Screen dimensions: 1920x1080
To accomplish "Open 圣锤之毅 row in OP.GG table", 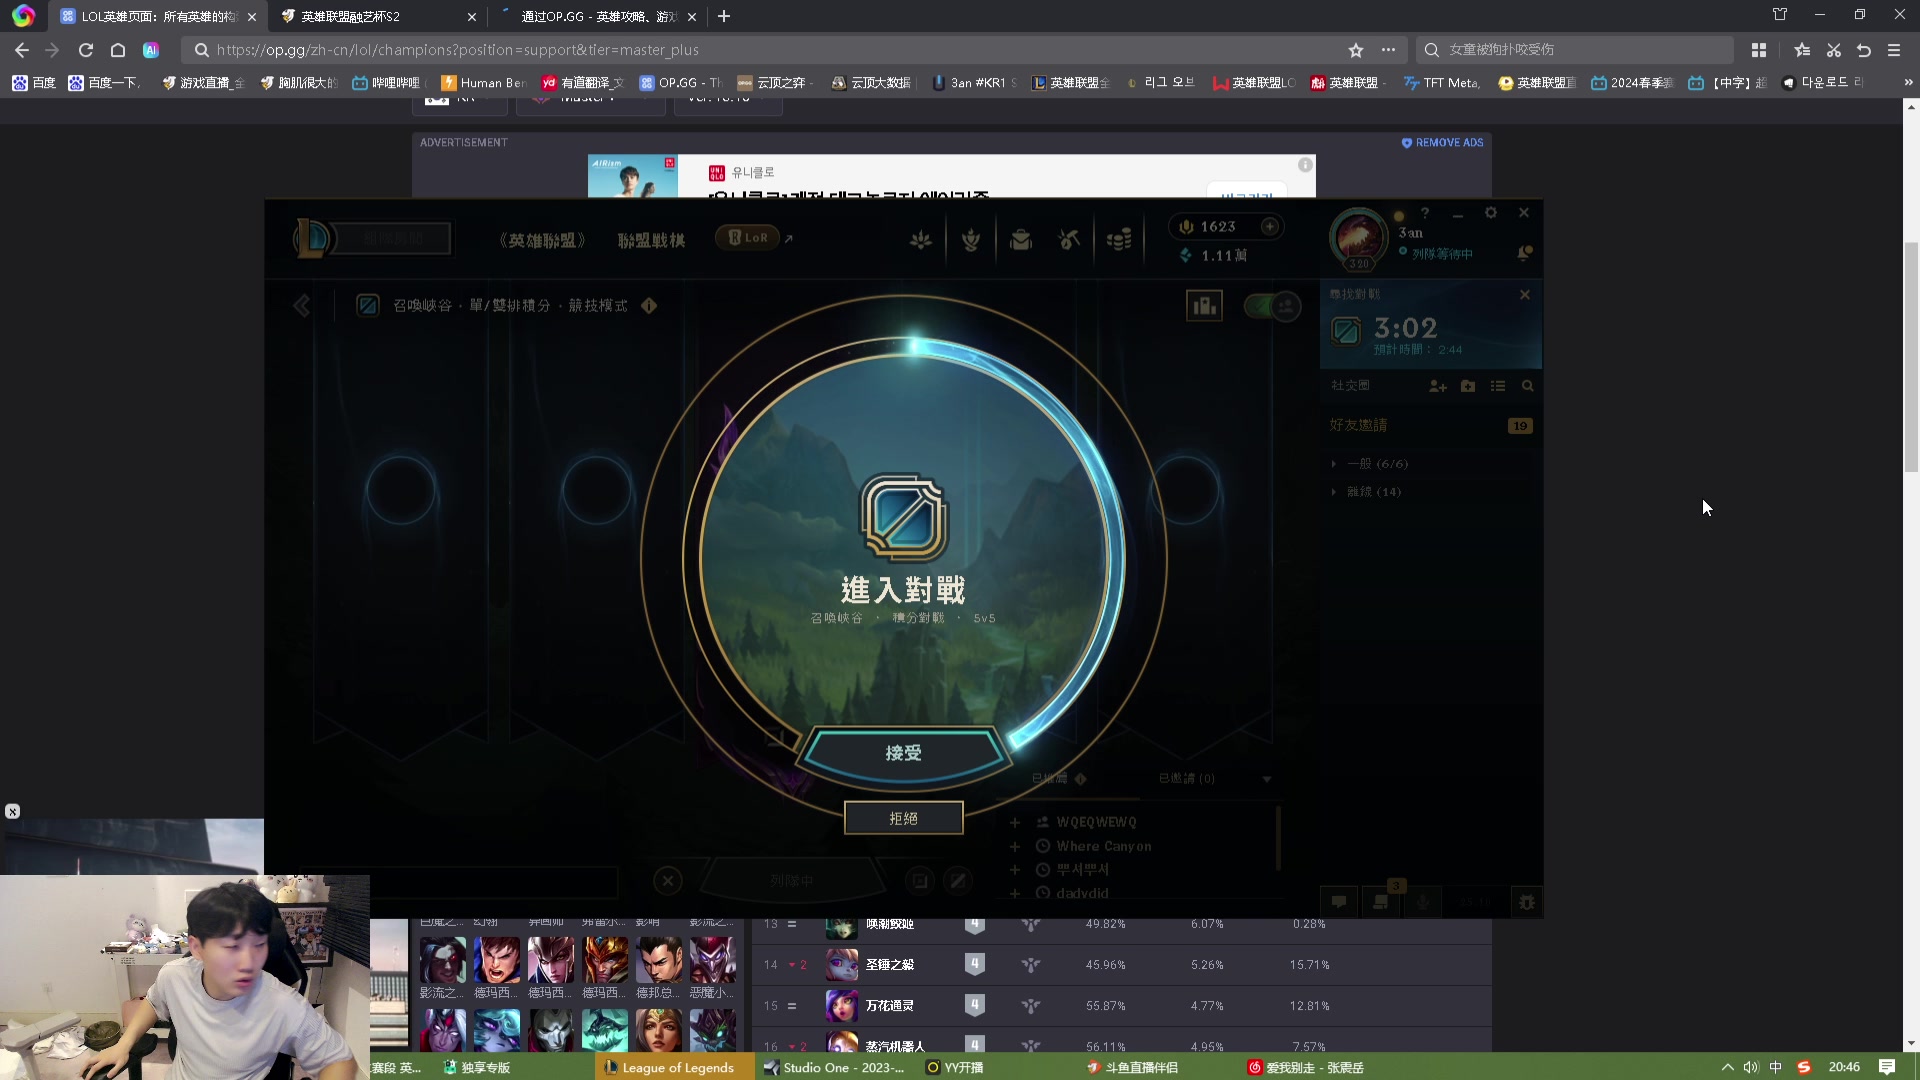I will pos(1120,965).
